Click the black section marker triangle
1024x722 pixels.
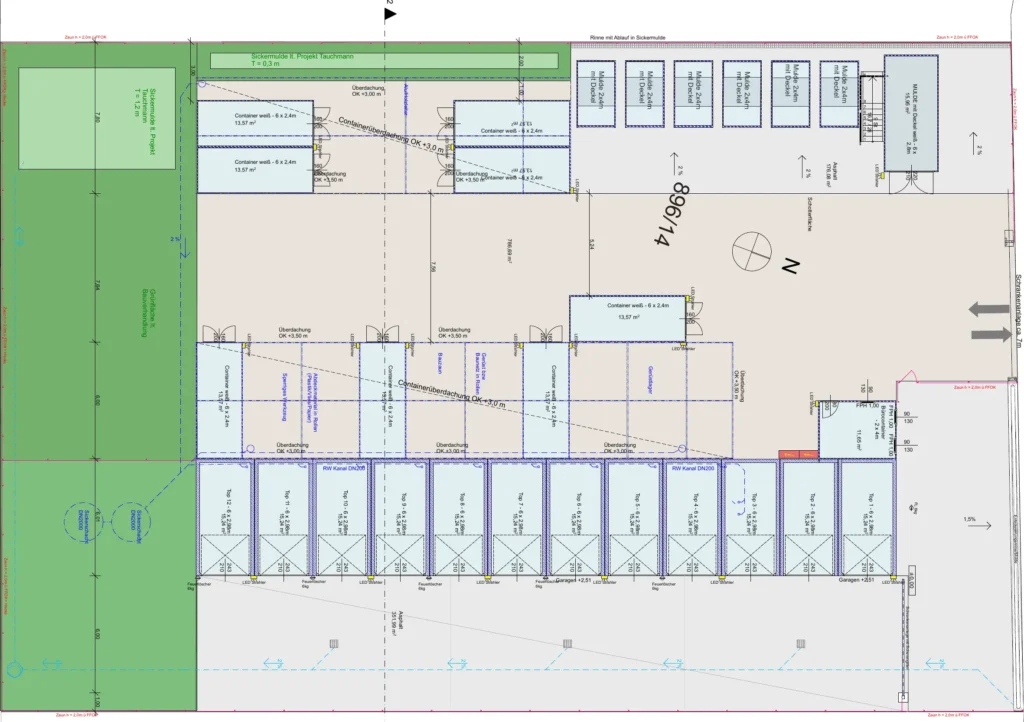390,14
